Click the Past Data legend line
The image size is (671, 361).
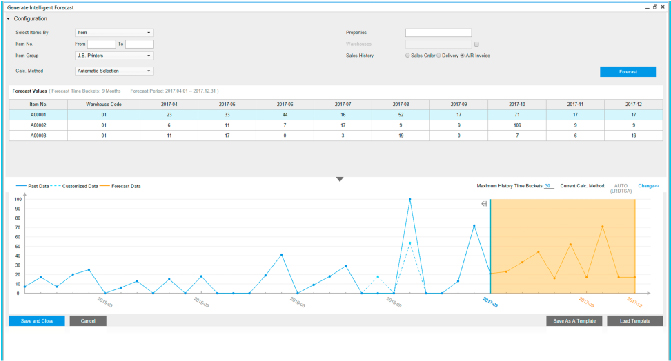[x=21, y=186]
